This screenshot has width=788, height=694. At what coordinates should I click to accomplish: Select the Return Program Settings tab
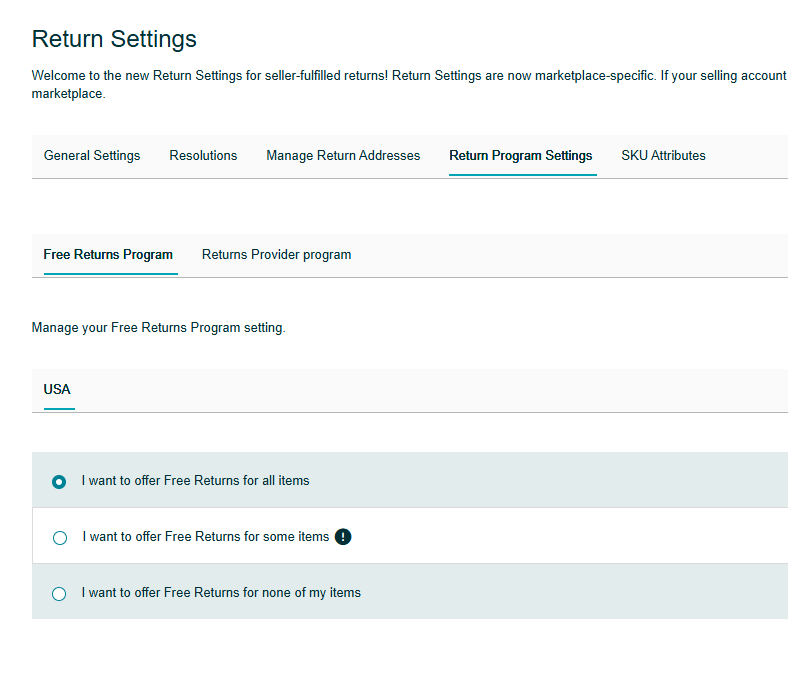[x=521, y=155]
